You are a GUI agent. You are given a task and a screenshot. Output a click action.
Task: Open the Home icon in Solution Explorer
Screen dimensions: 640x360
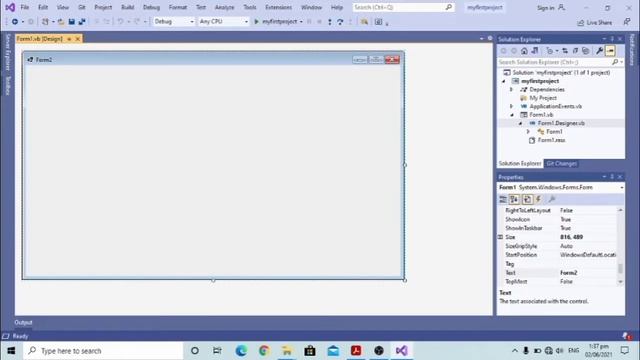(x=524, y=51)
